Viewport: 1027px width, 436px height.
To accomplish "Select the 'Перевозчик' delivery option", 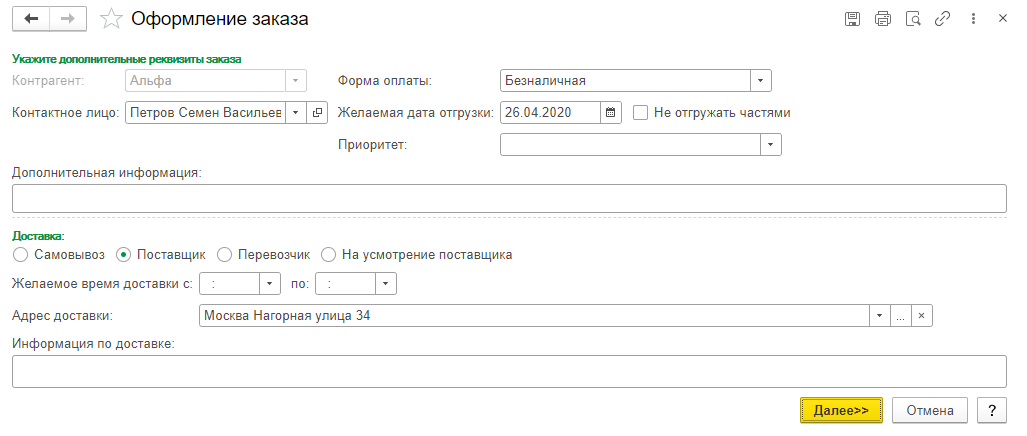I will pyautogui.click(x=224, y=255).
